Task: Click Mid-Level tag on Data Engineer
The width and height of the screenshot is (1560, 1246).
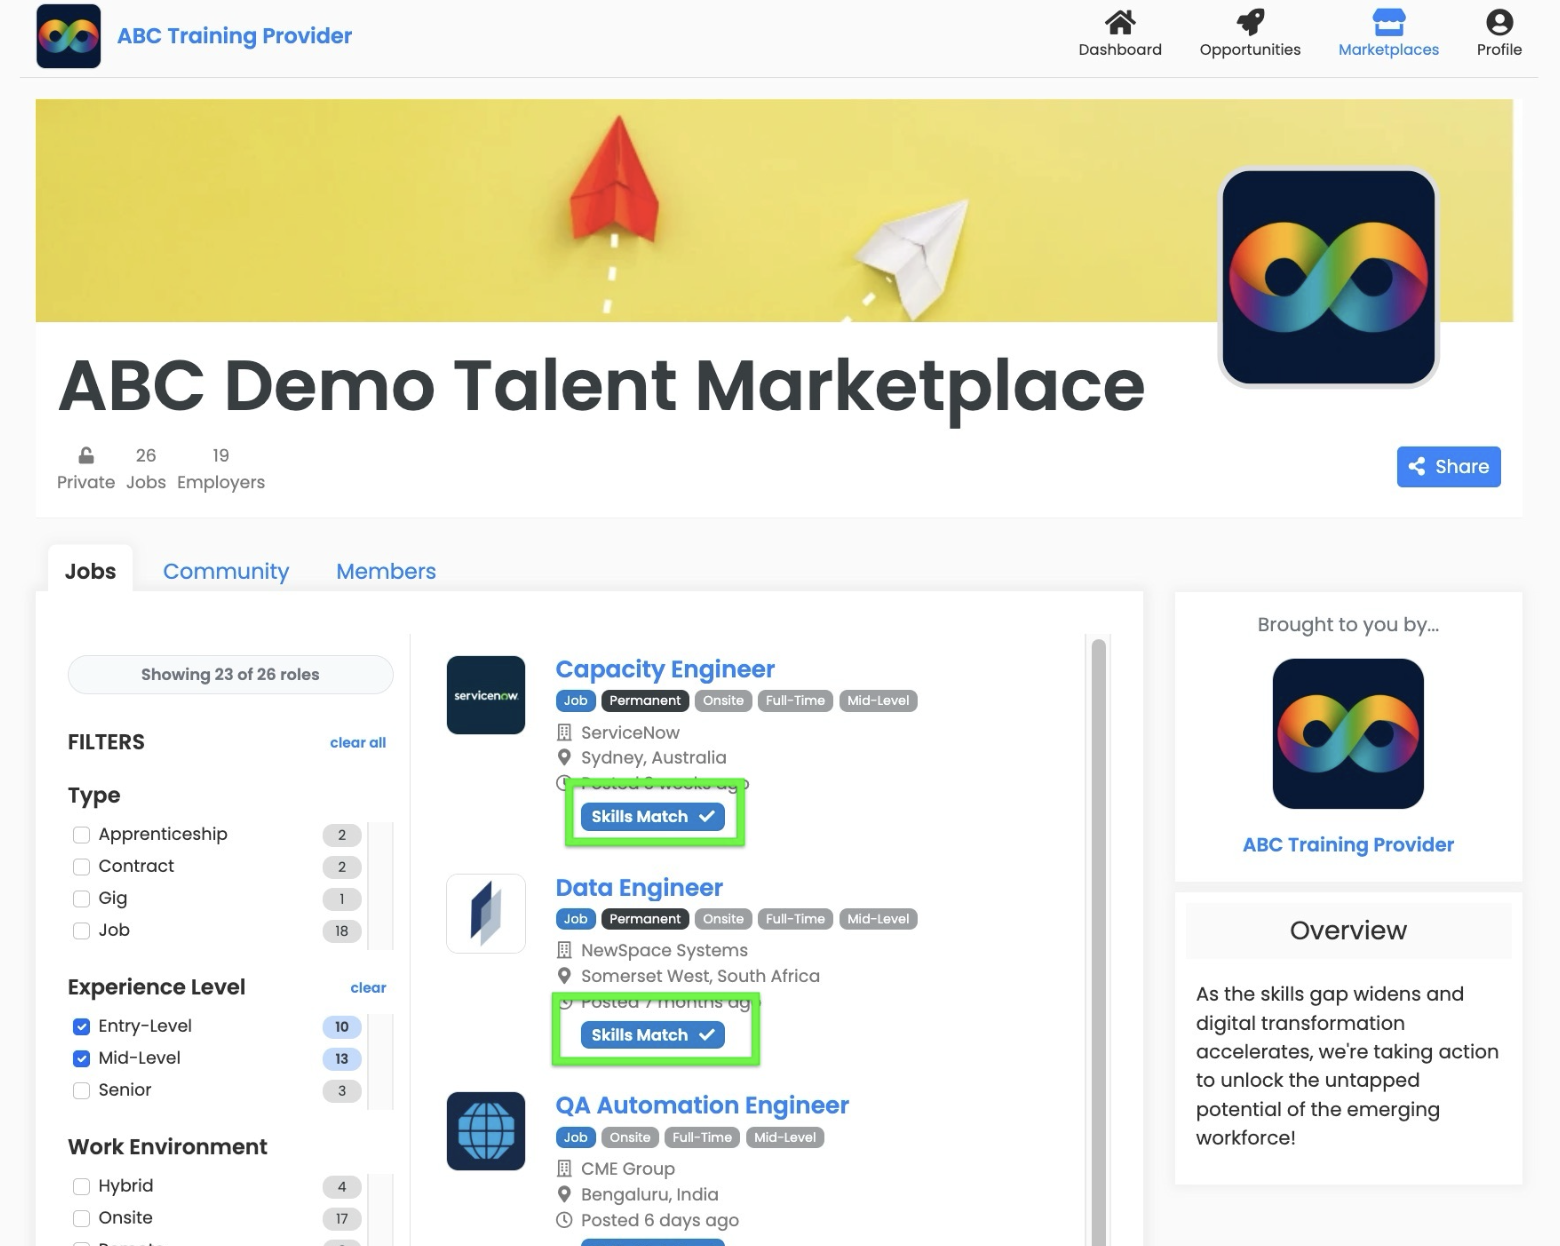Action: point(878,919)
